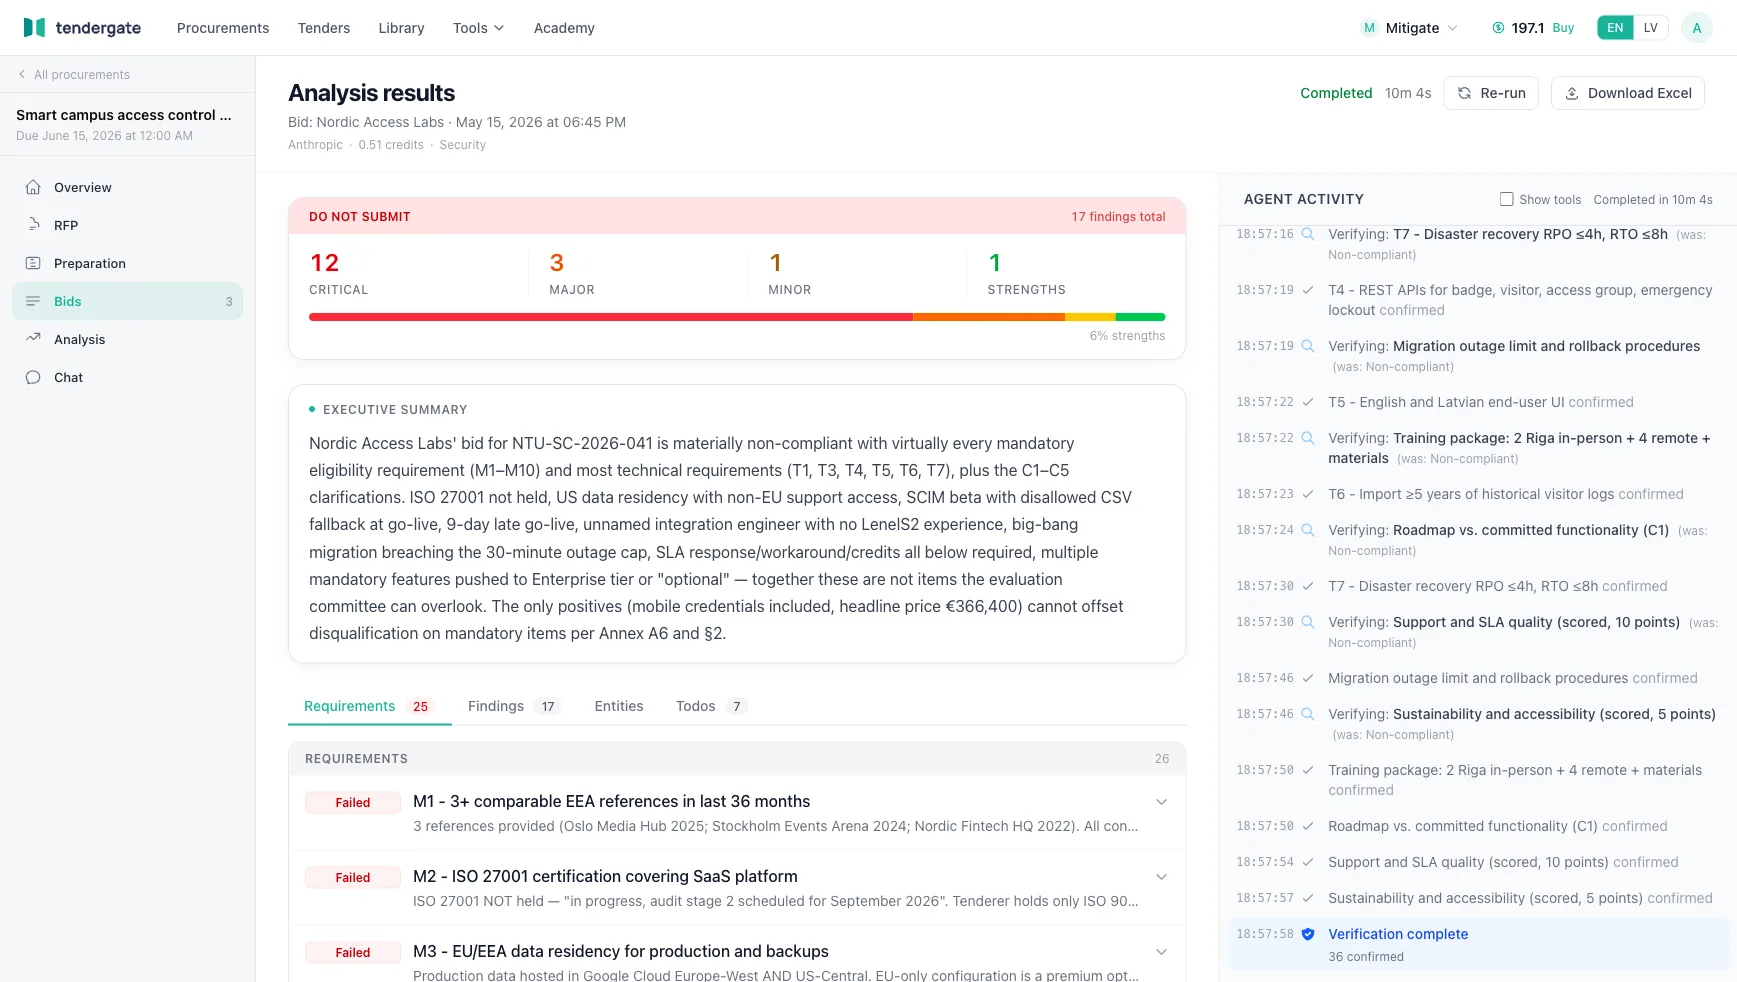Image resolution: width=1737 pixels, height=982 pixels.
Task: Click the Verification complete entry
Action: [x=1478, y=944]
